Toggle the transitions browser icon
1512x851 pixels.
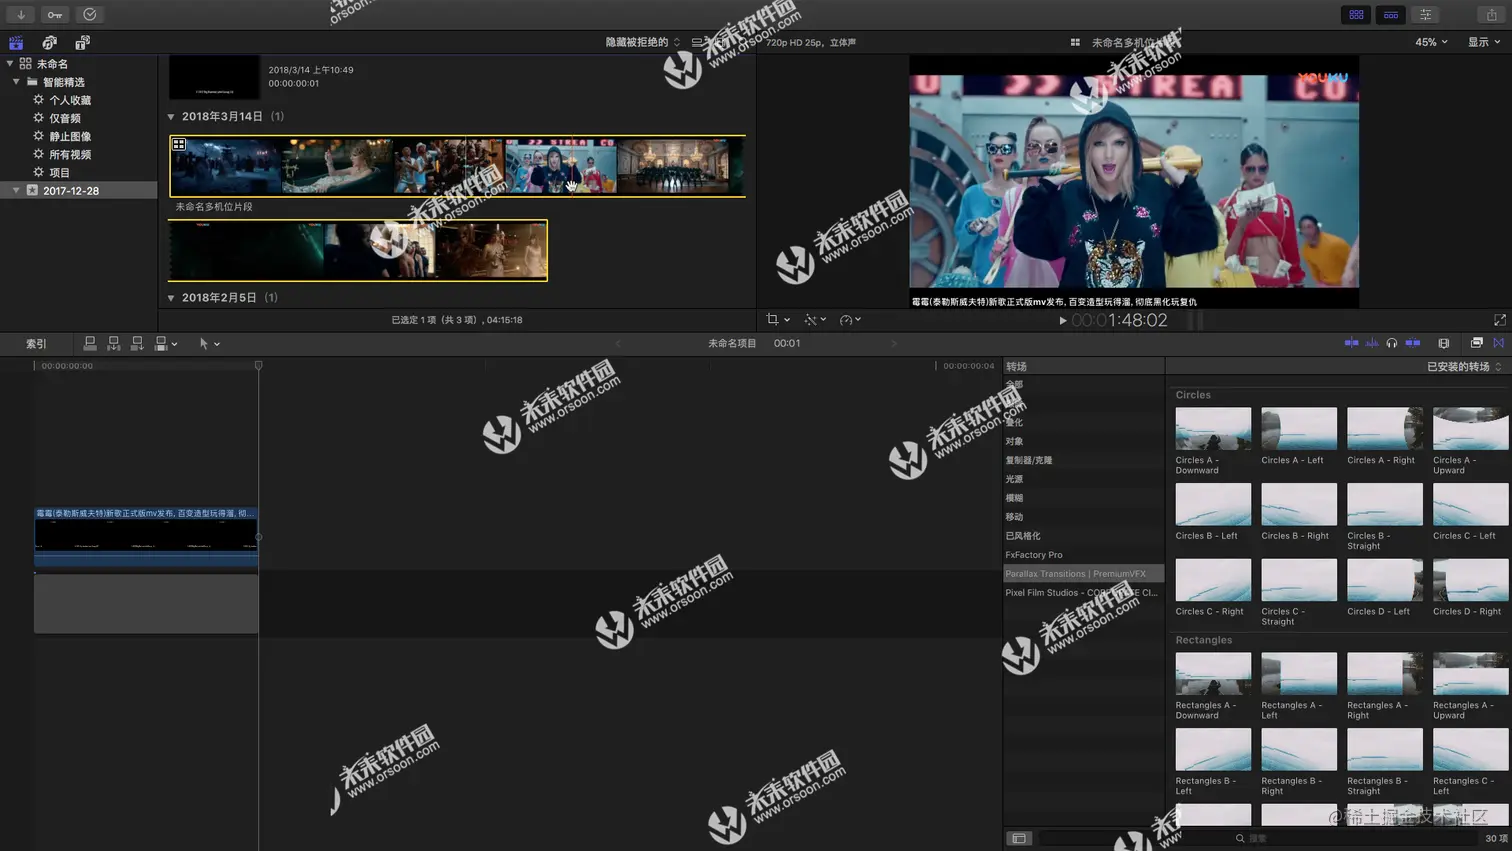click(1498, 343)
